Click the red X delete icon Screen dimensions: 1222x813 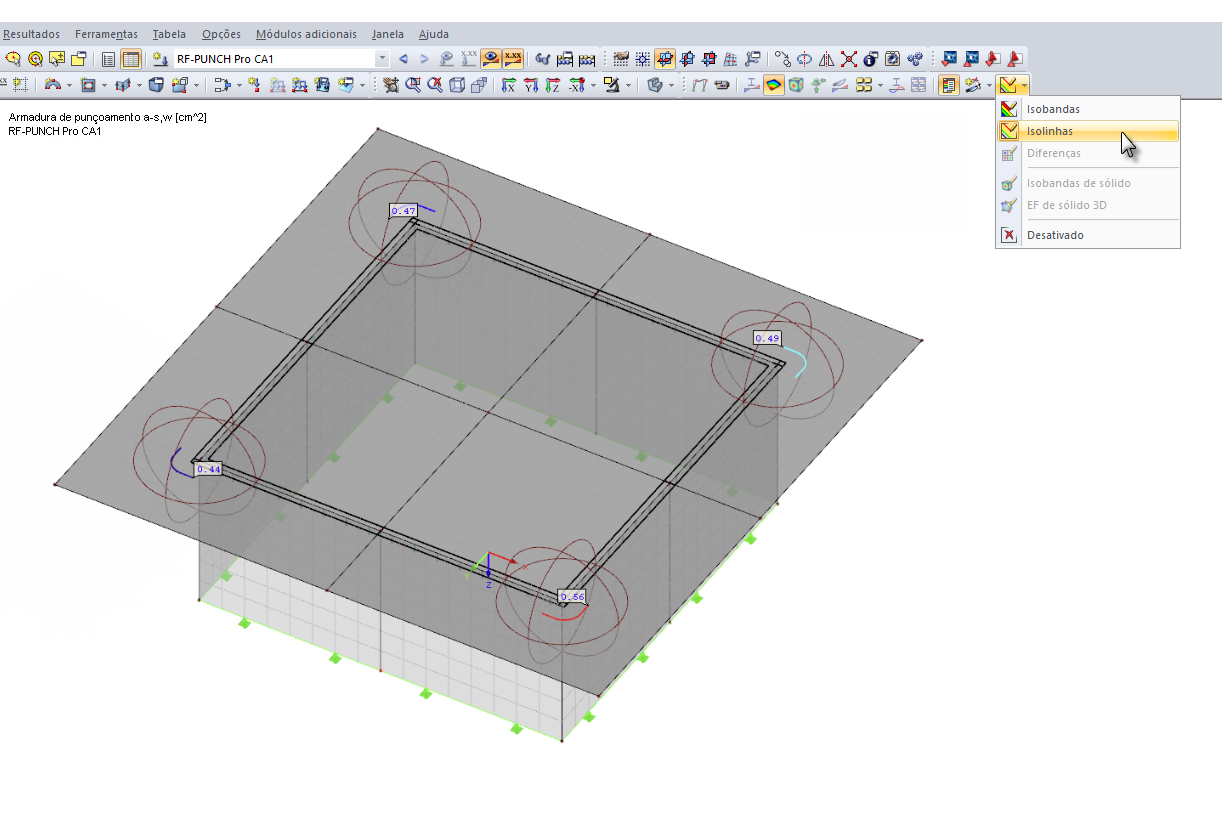tap(848, 59)
